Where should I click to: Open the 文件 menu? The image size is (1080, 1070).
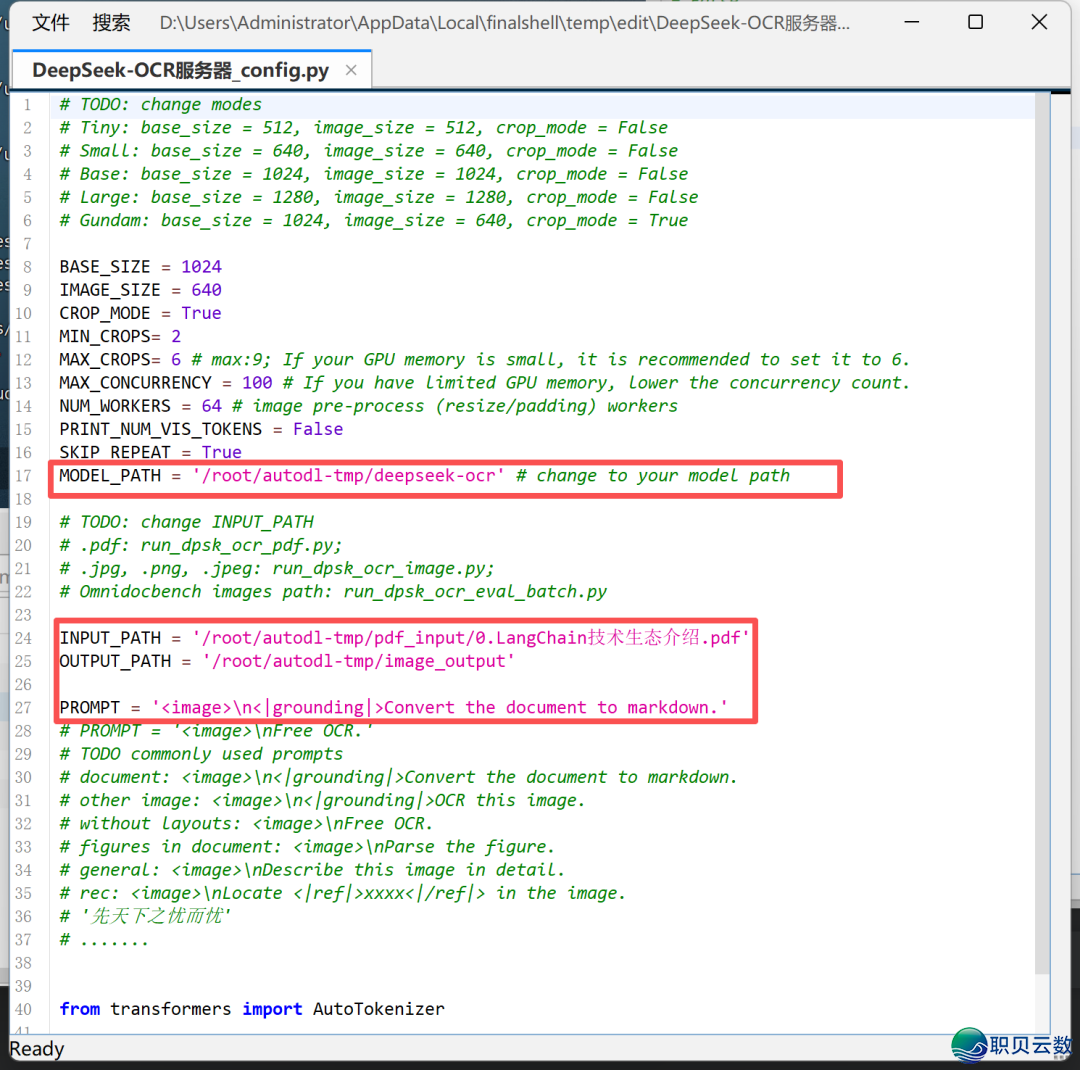coord(50,22)
